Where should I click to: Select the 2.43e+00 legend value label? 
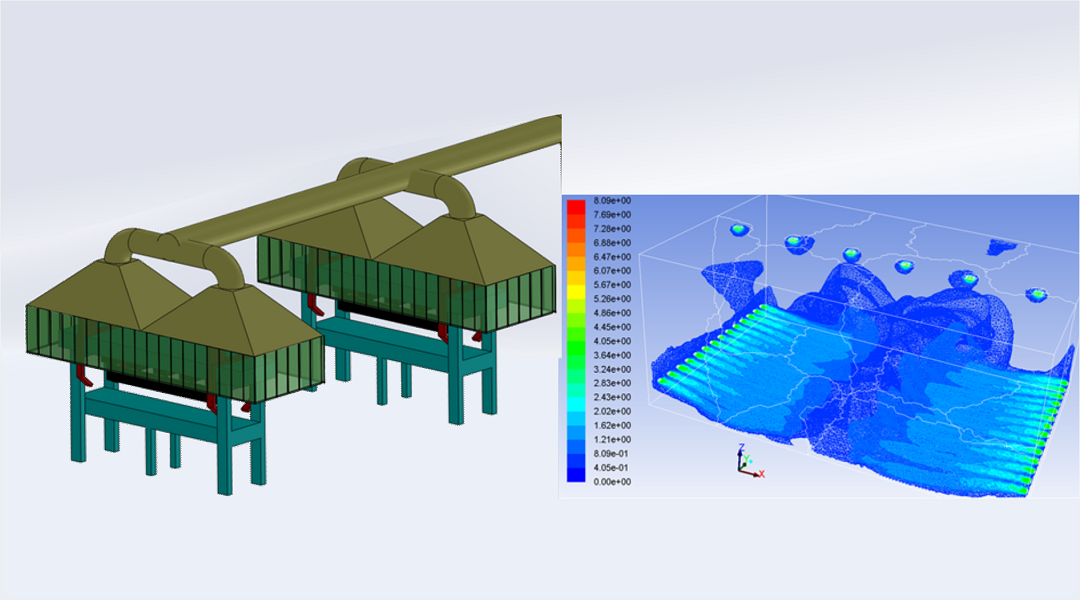coord(611,398)
